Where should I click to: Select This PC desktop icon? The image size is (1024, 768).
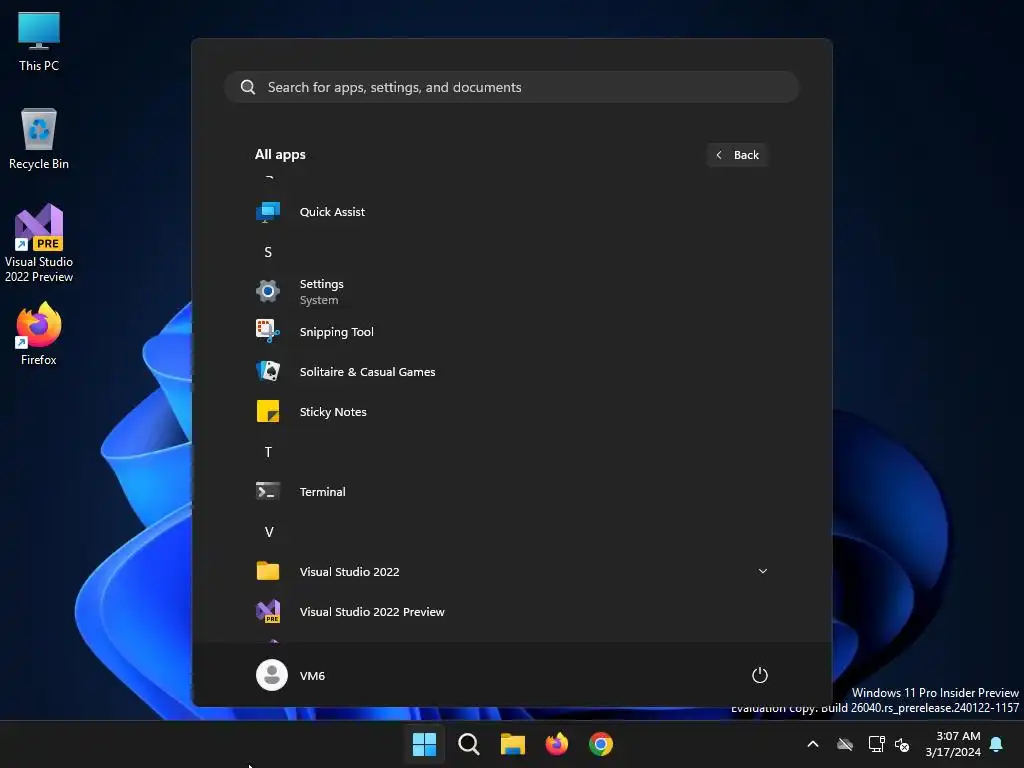pyautogui.click(x=39, y=42)
